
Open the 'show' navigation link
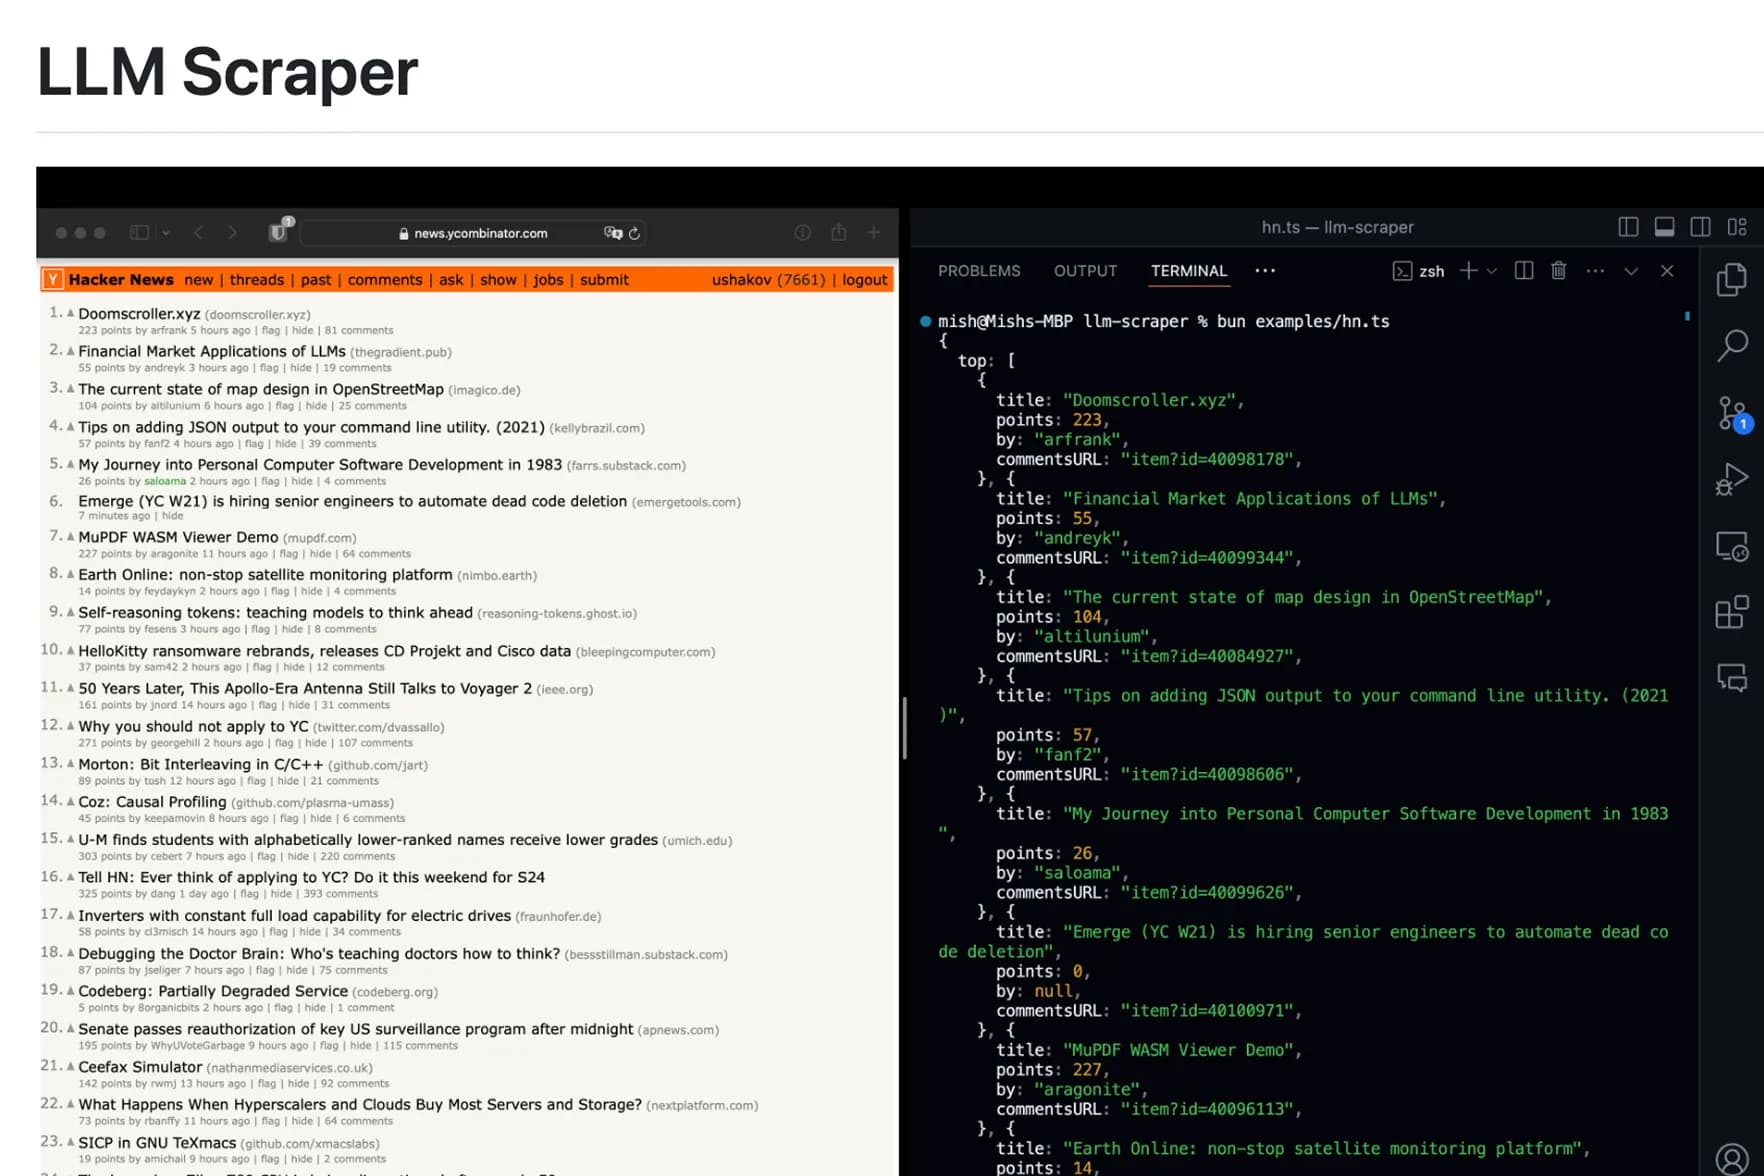click(x=498, y=280)
